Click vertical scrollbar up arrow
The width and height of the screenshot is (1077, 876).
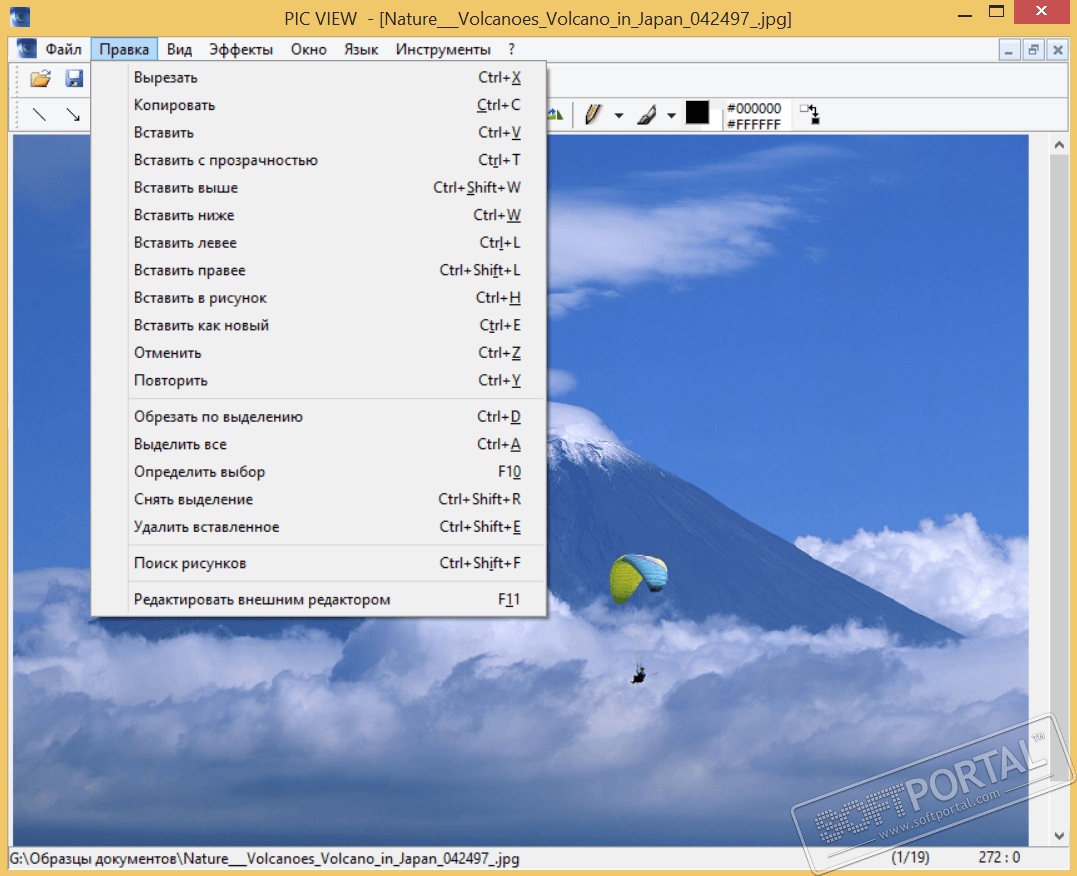pyautogui.click(x=1058, y=145)
